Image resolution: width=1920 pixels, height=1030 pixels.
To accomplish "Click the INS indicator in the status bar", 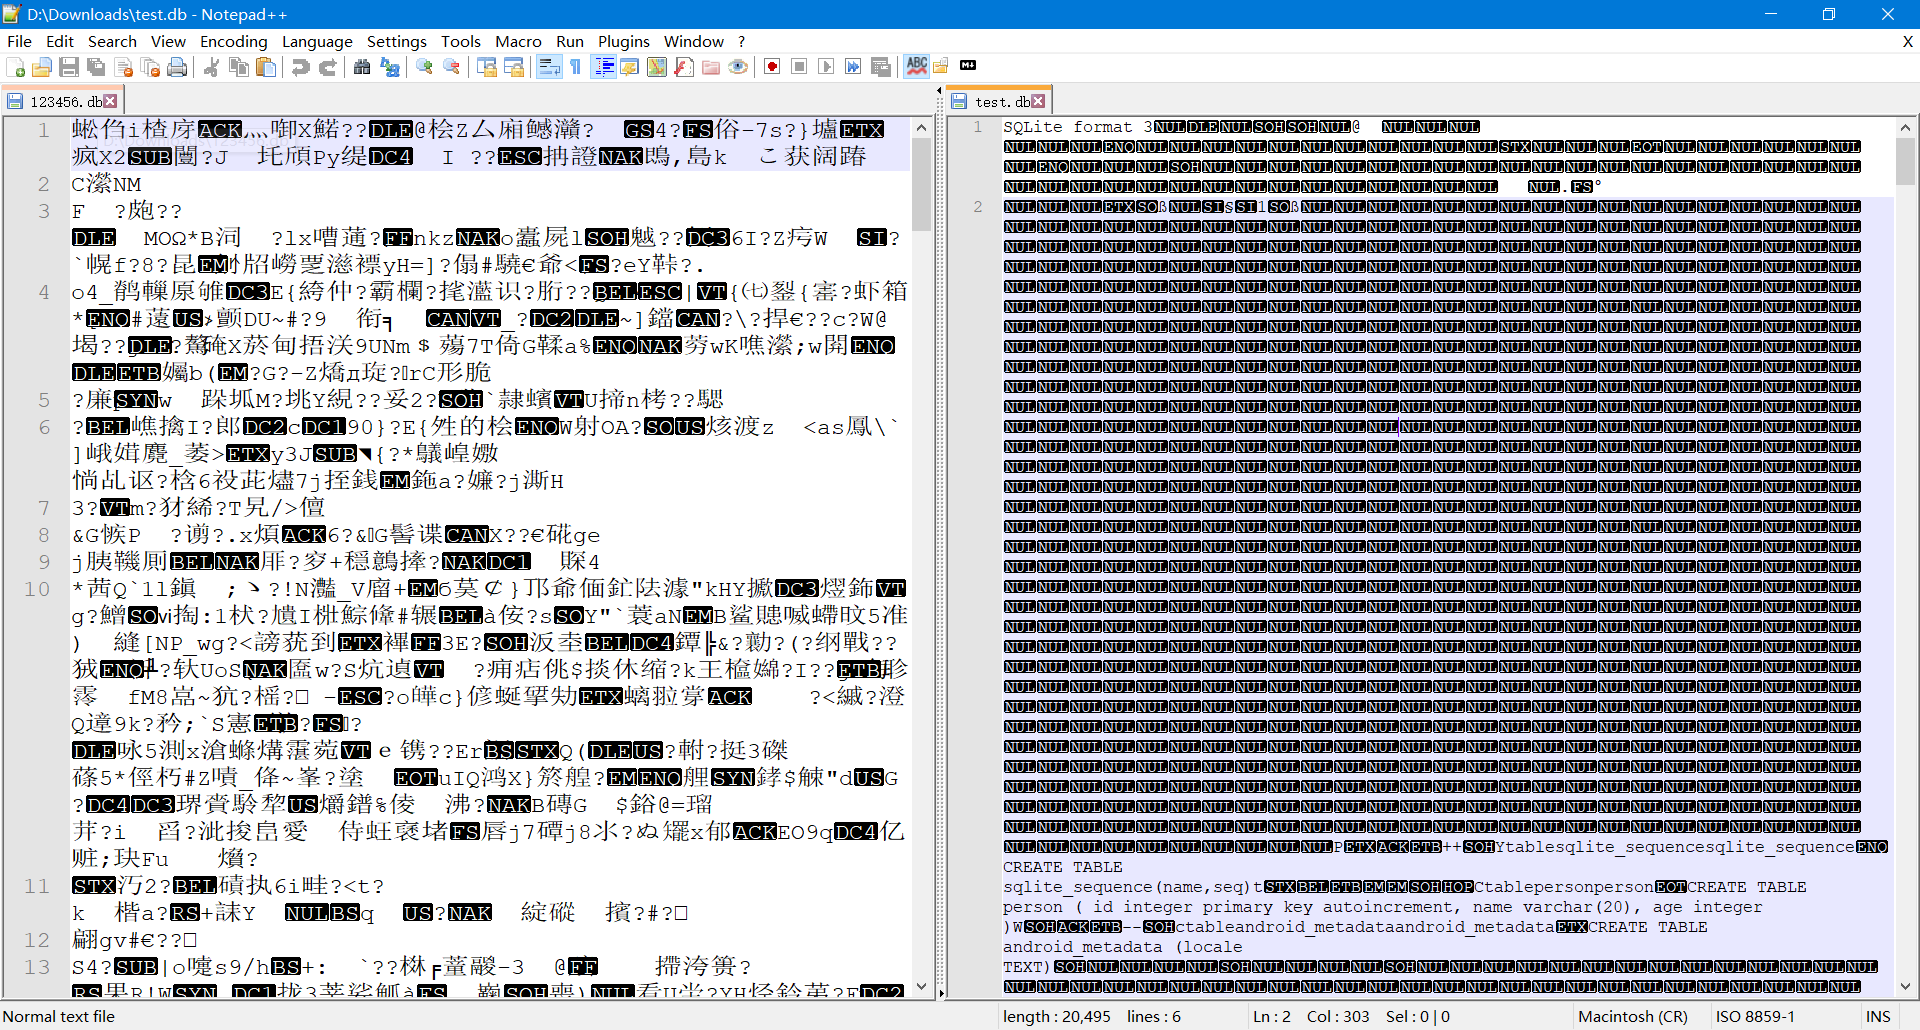I will coord(1878,1016).
